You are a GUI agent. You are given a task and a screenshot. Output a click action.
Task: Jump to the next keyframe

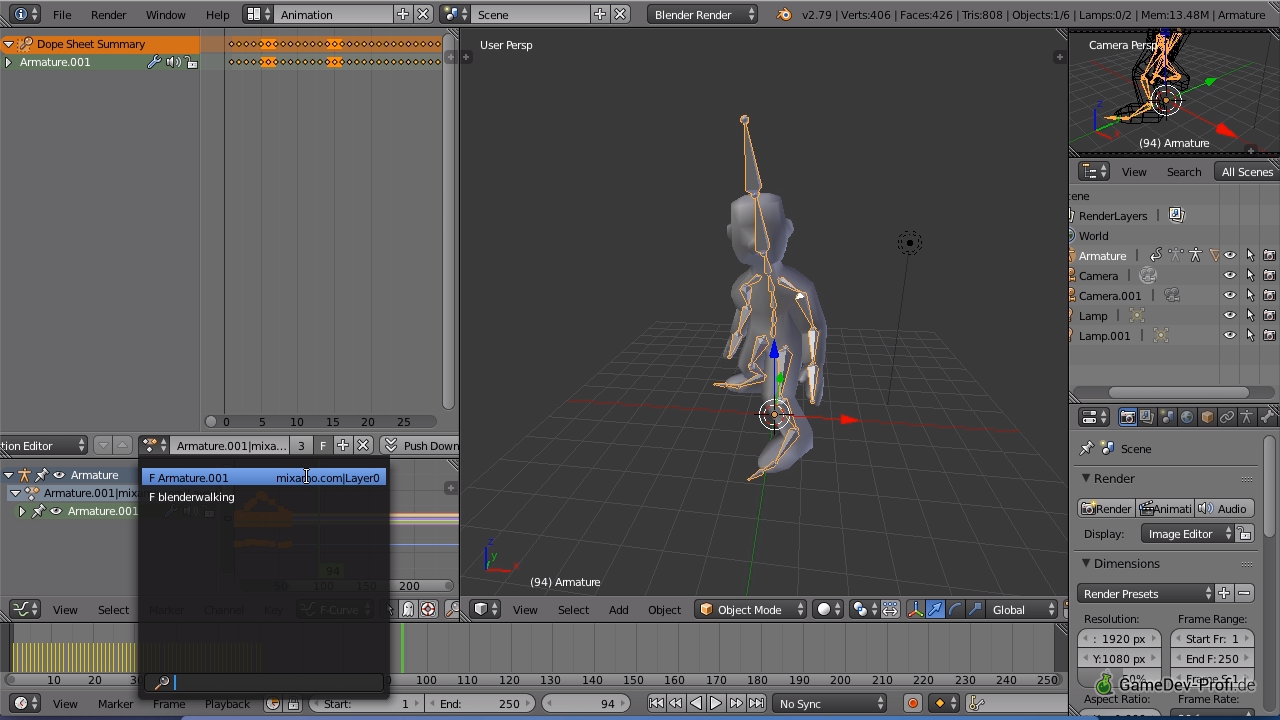point(736,703)
